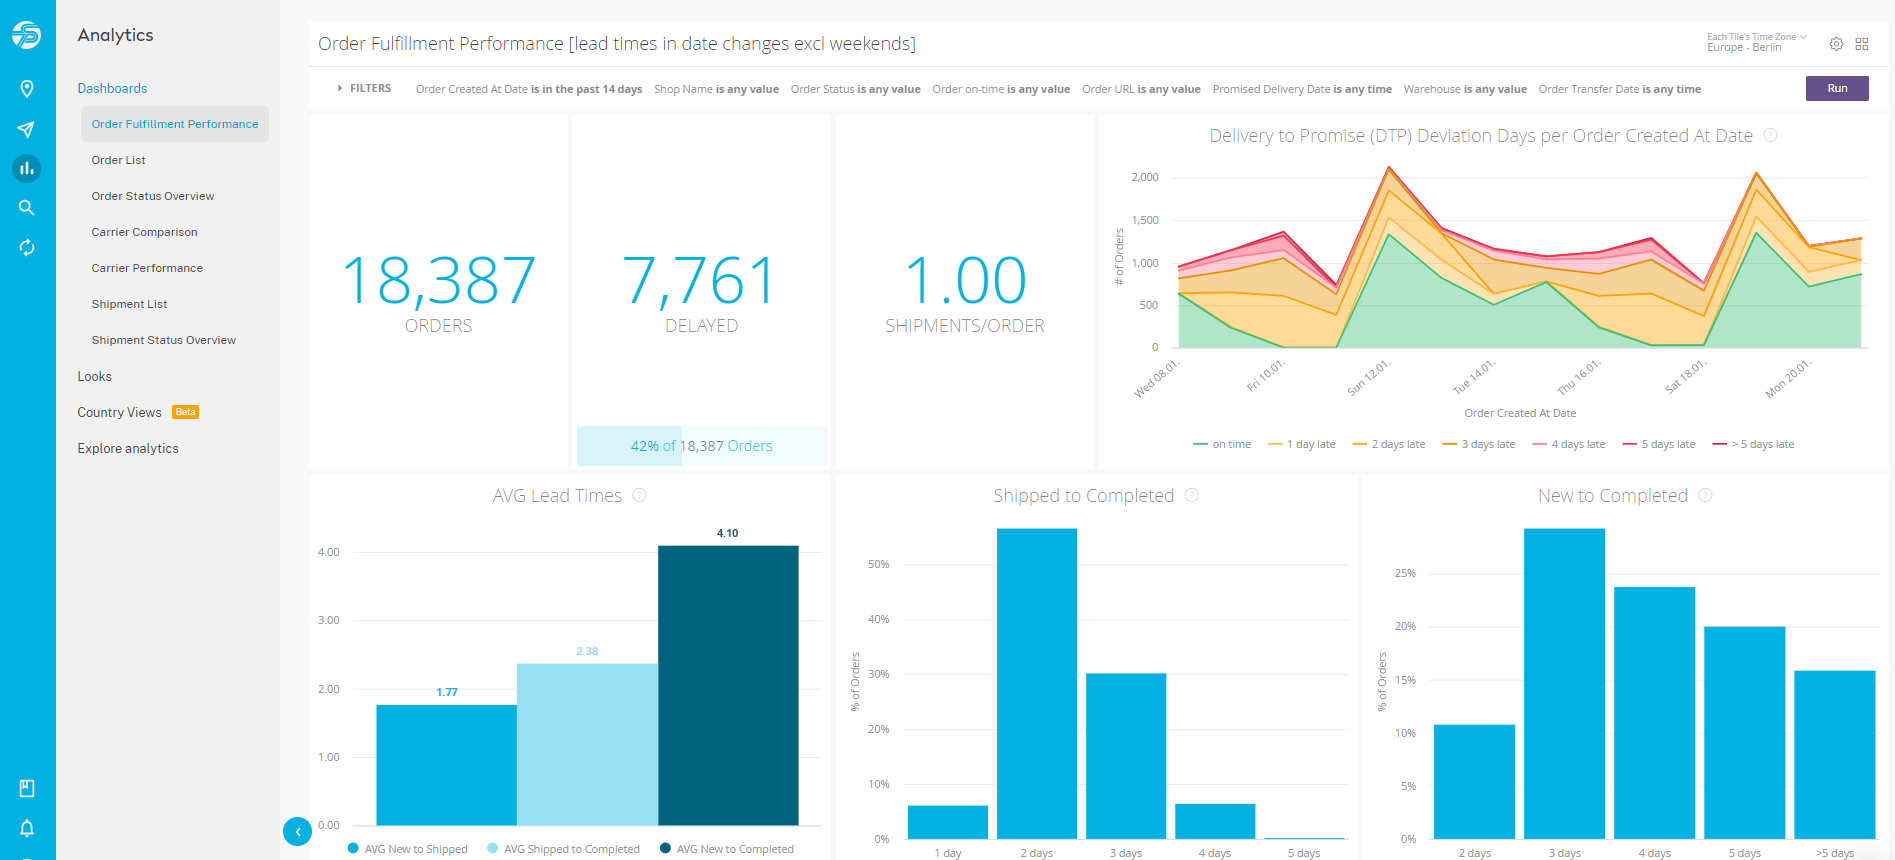The width and height of the screenshot is (1895, 860).
Task: Click the Warehouse filter
Action: 1465,89
